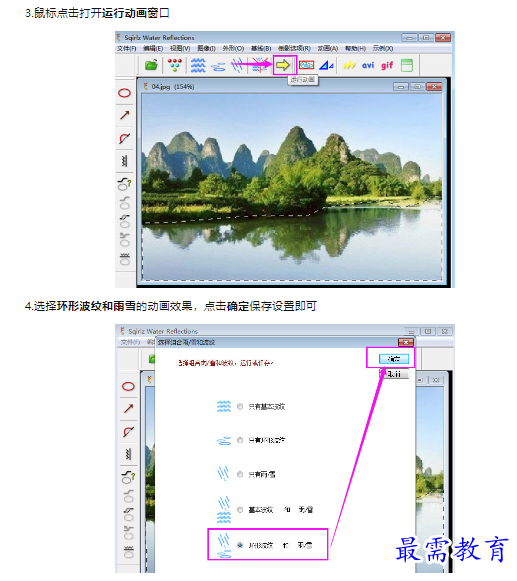Click the bottom circle-with-lines icon, upper left toolbar
This screenshot has width=517, height=581.
125,259
